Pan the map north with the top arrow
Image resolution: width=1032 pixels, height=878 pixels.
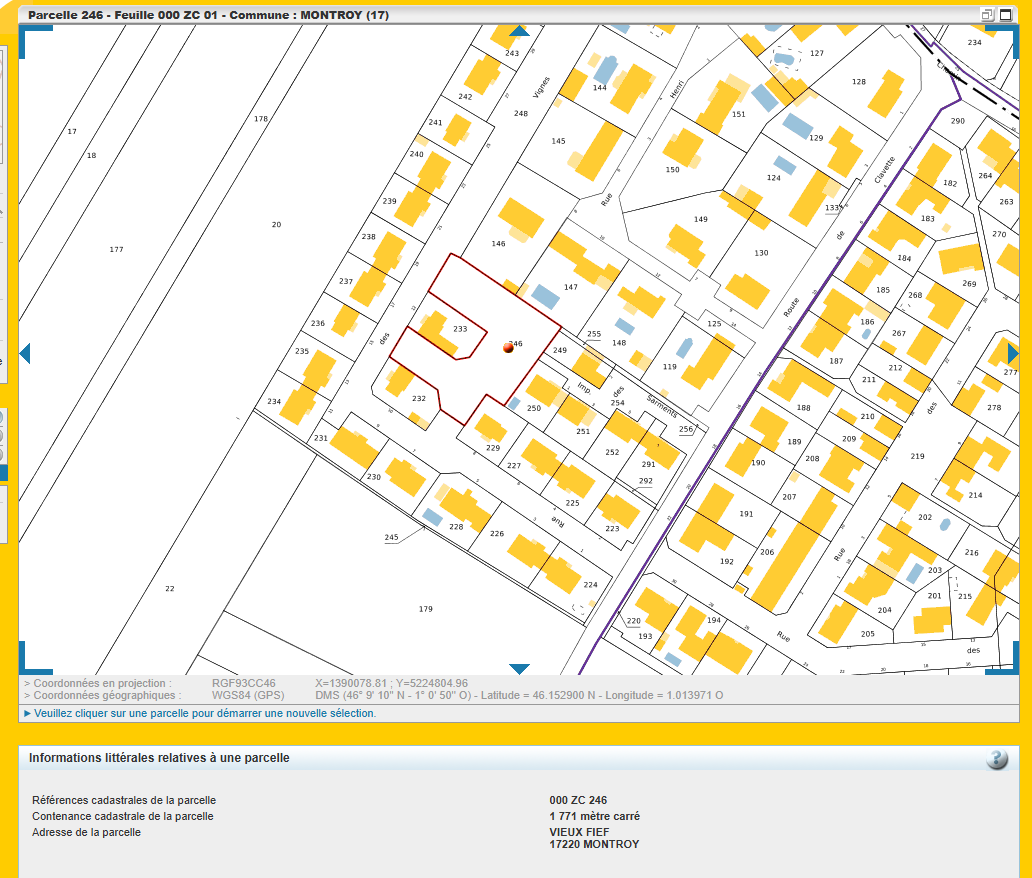pos(519,31)
